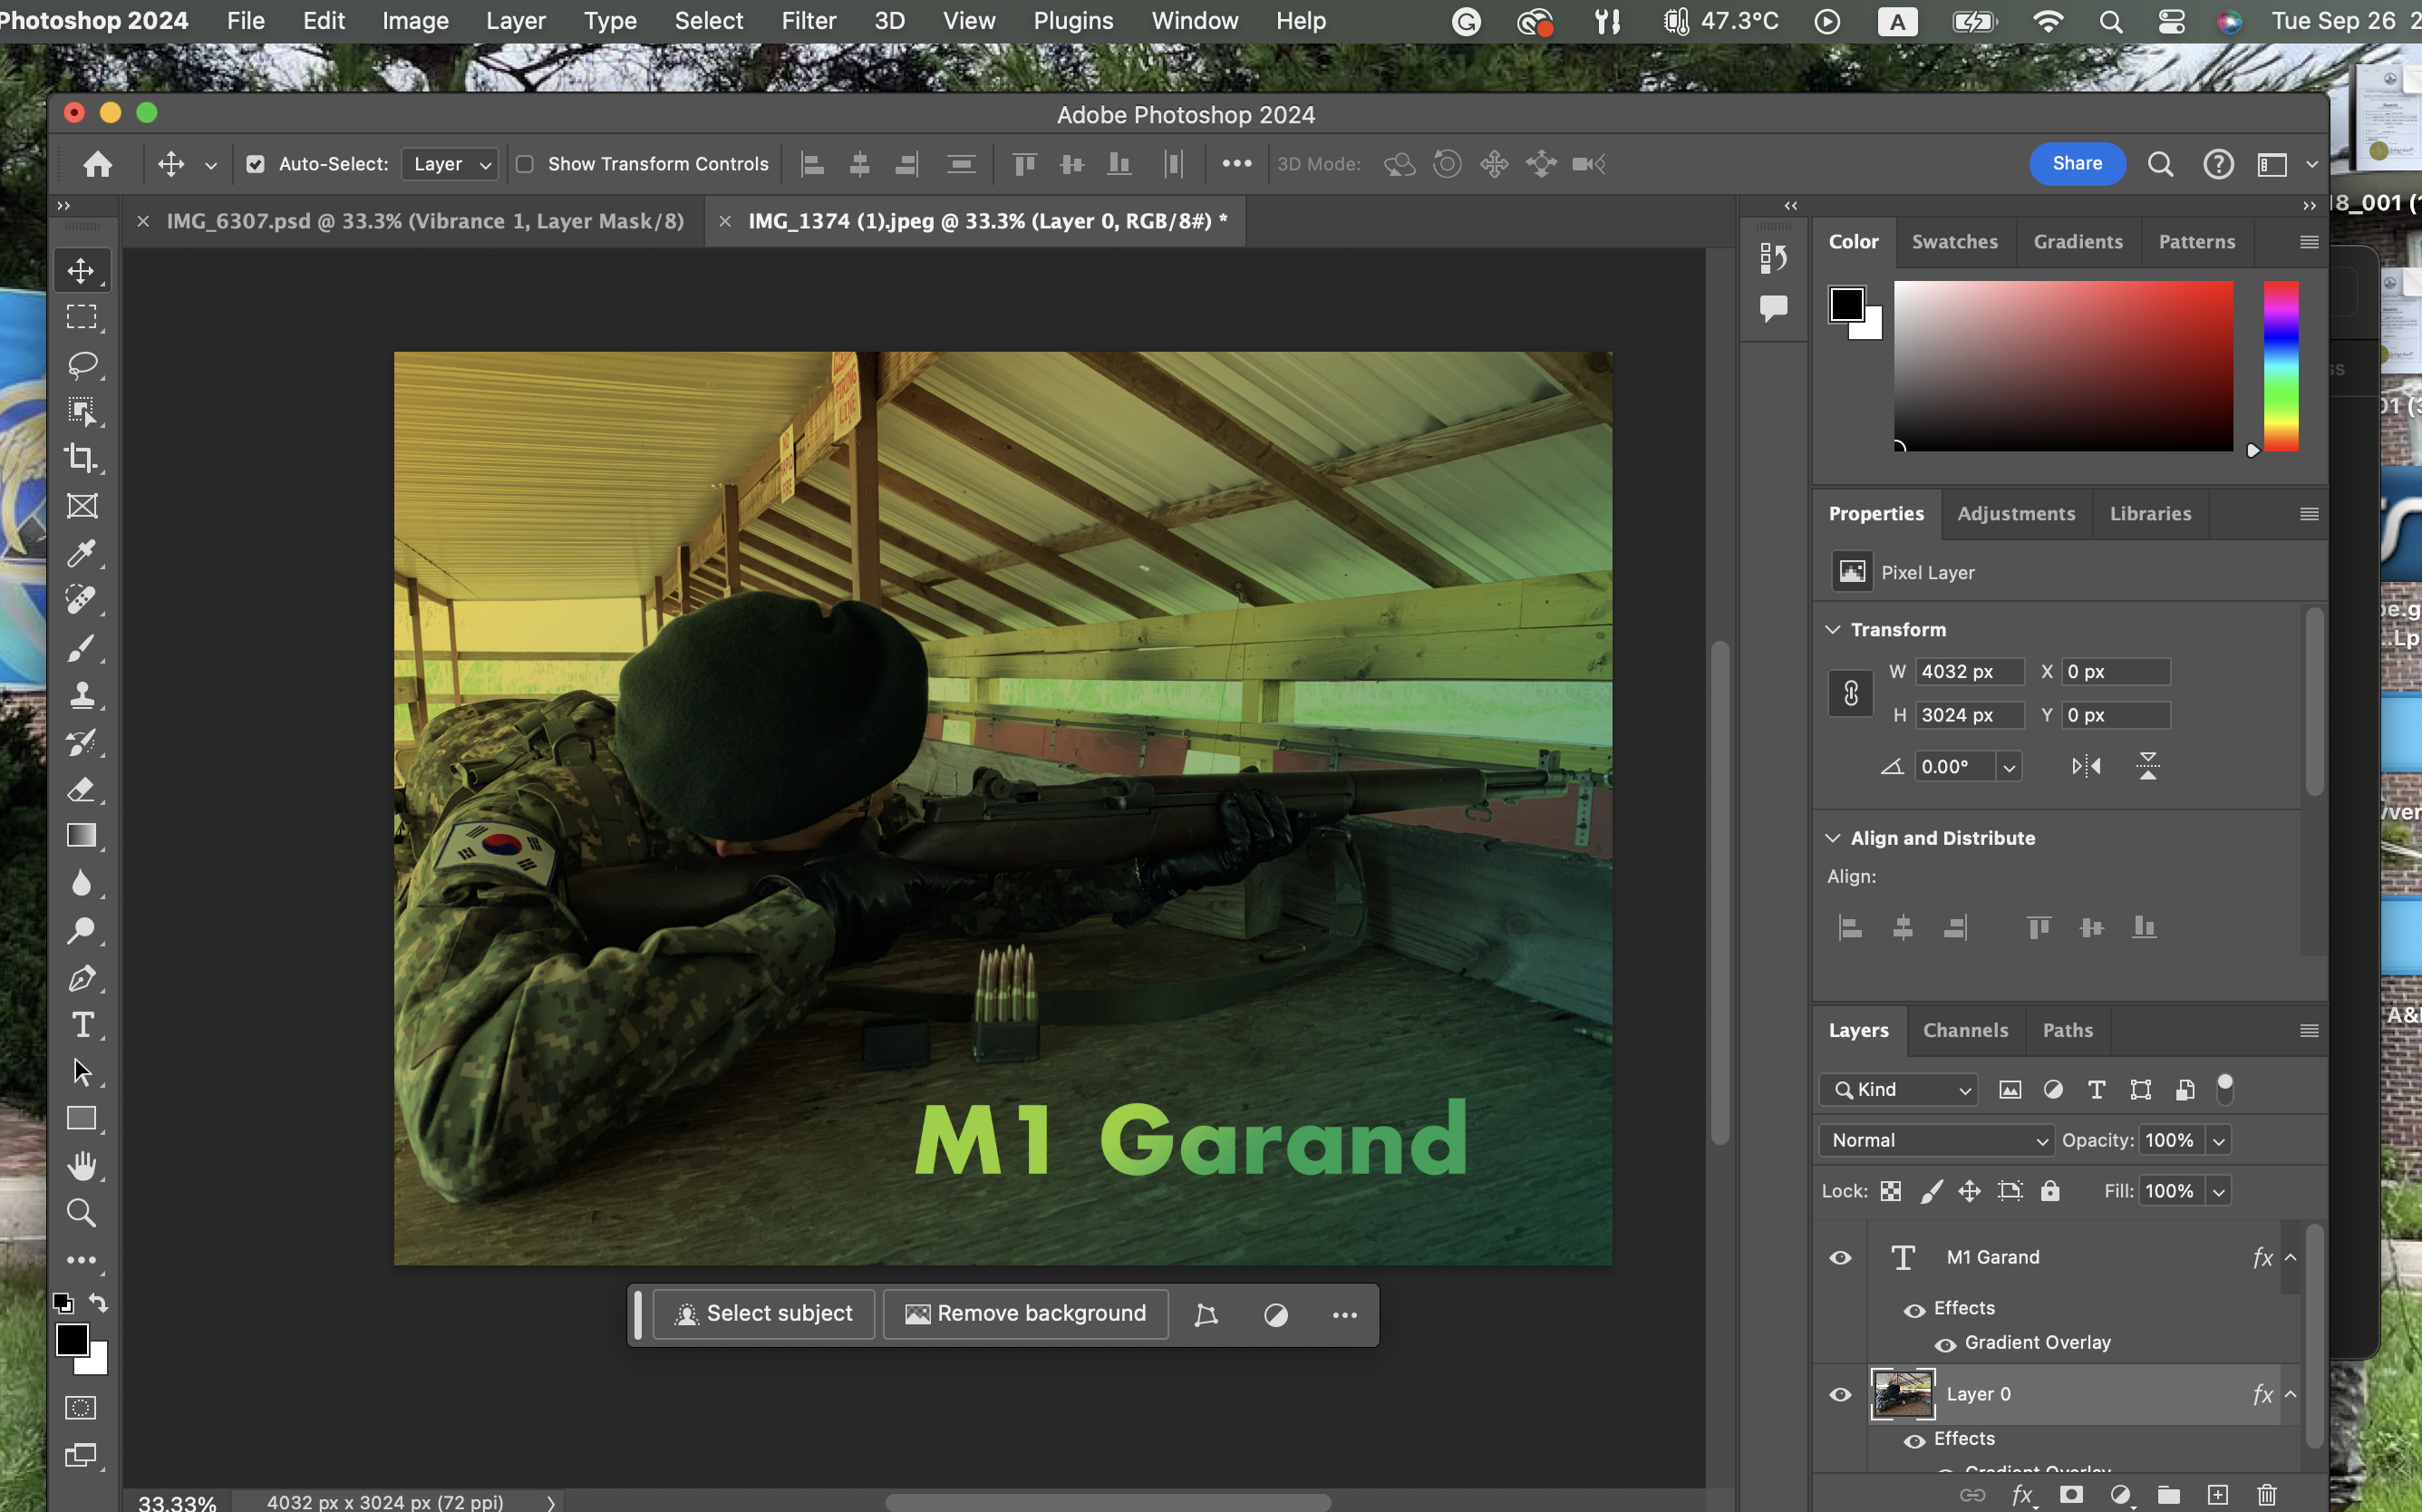The height and width of the screenshot is (1512, 2422).
Task: Click the Select subject button
Action: [764, 1314]
